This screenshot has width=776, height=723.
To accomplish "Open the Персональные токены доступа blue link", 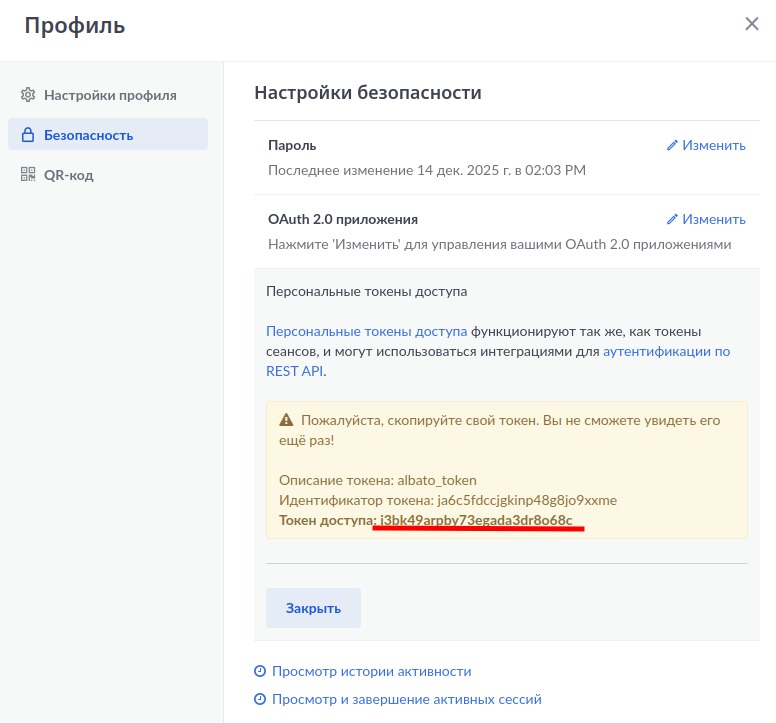I will coord(366,331).
